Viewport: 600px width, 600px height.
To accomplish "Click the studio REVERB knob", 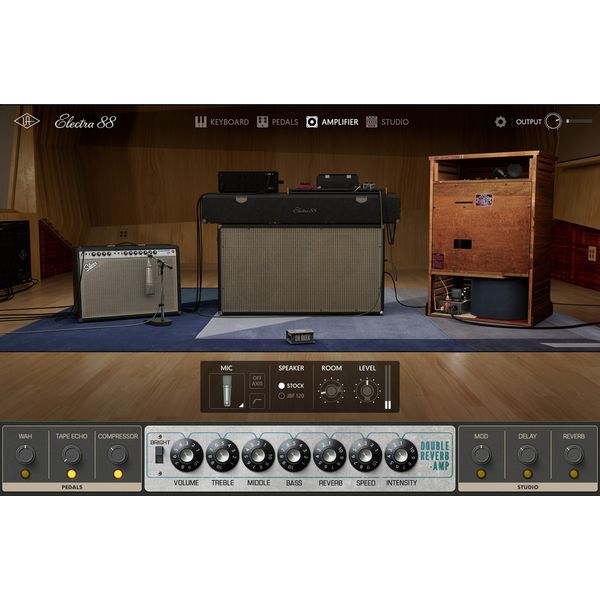I will click(574, 455).
